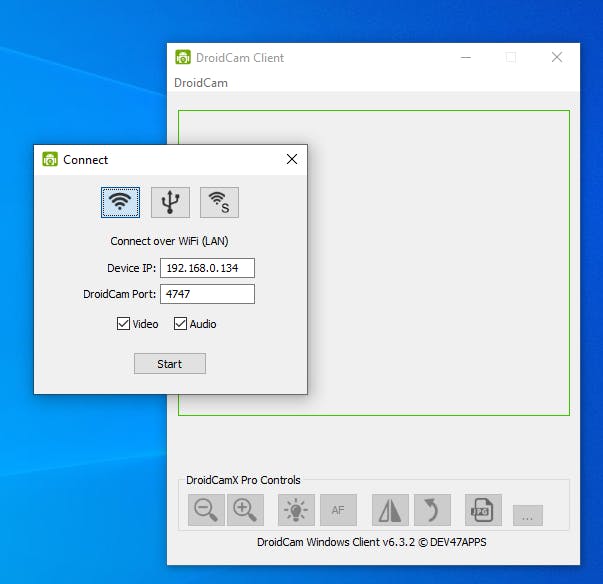Click the DroidCam Client title bar icon
Viewport: 603px width, 584px height.
pos(183,57)
